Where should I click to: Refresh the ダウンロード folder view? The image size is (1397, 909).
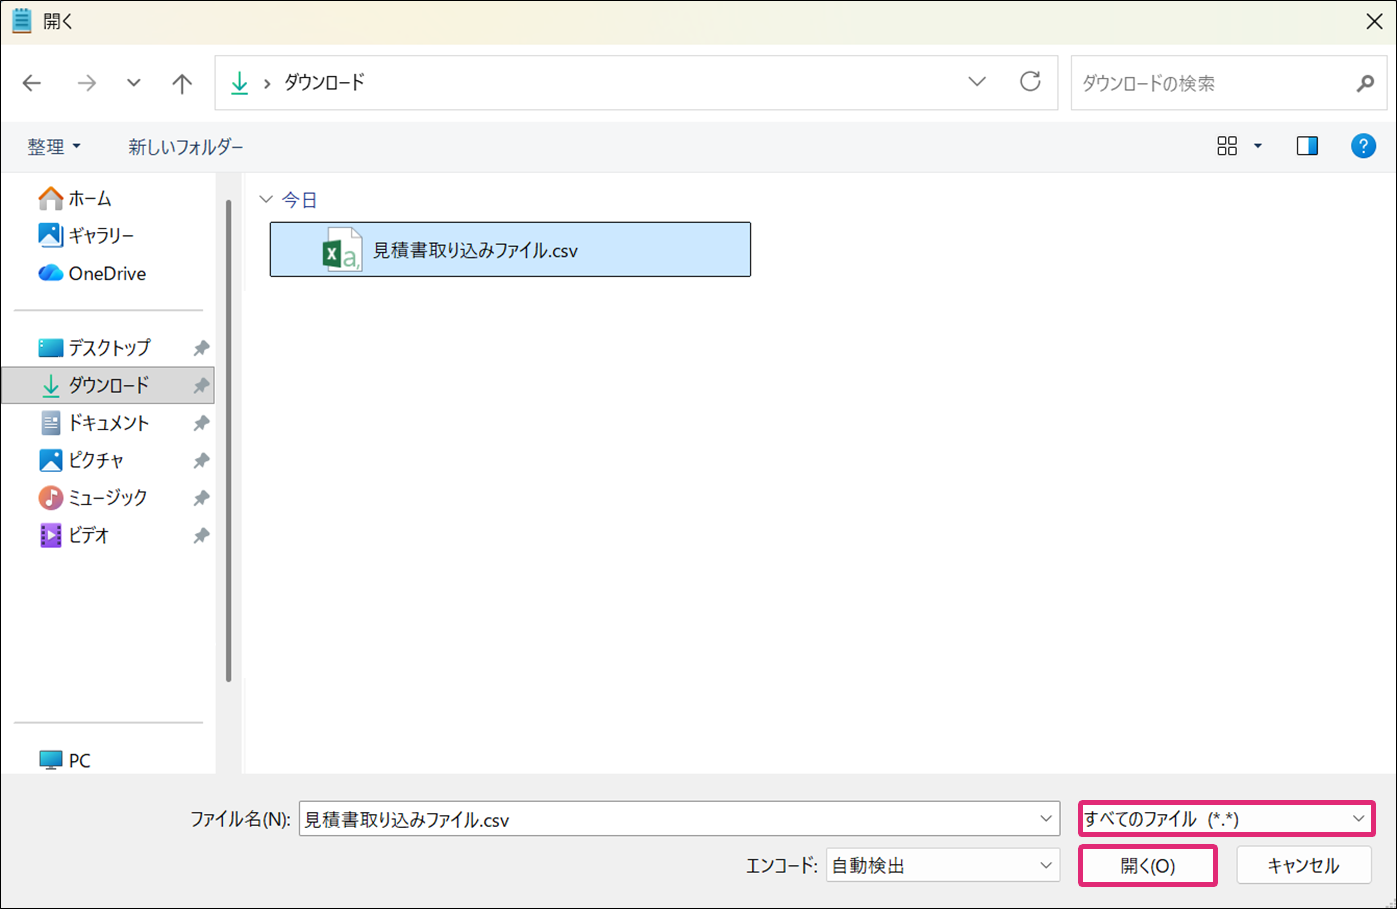(1030, 82)
